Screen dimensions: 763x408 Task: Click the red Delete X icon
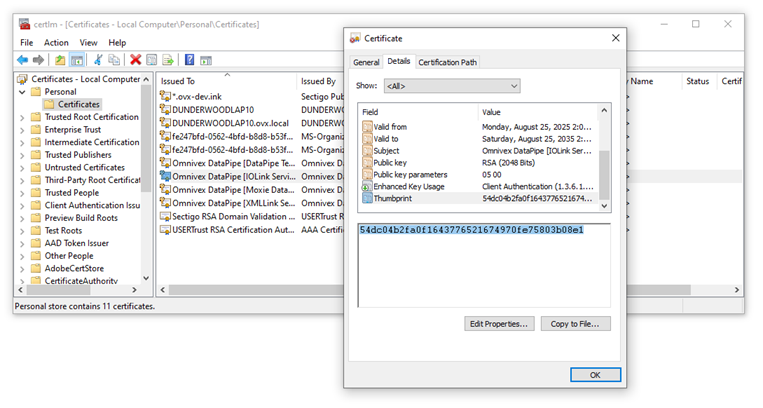click(x=135, y=60)
